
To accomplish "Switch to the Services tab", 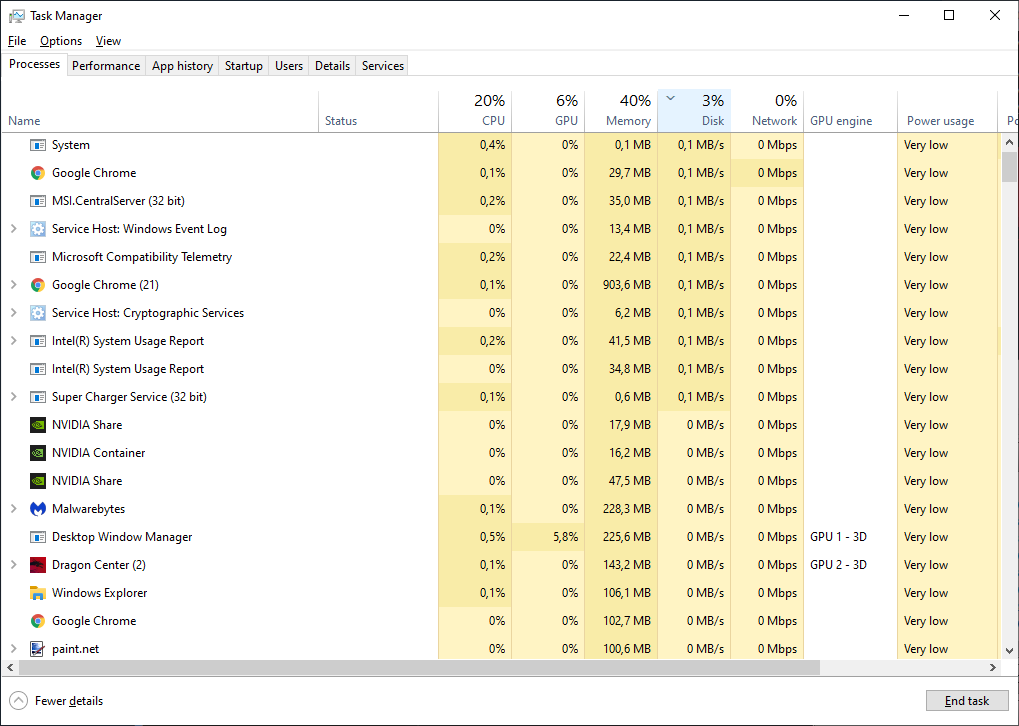I will pyautogui.click(x=383, y=66).
